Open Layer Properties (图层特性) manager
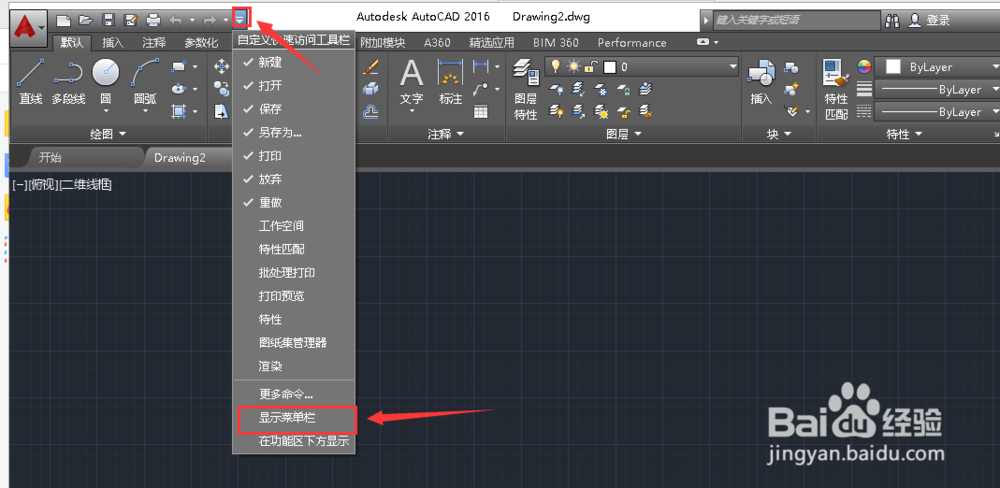Screen dimensions: 1000x488 click(526, 89)
